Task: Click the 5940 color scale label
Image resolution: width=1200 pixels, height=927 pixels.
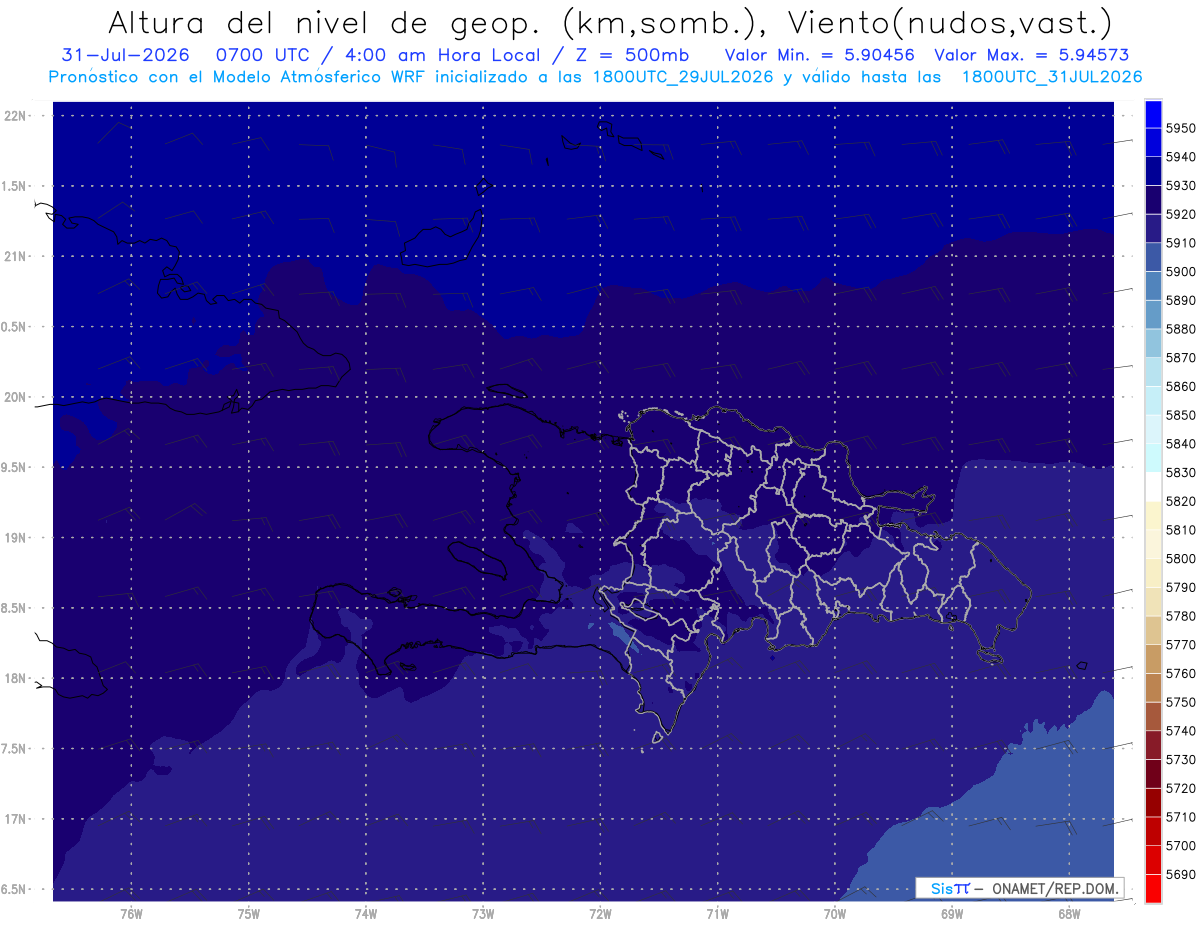Action: point(1181,157)
